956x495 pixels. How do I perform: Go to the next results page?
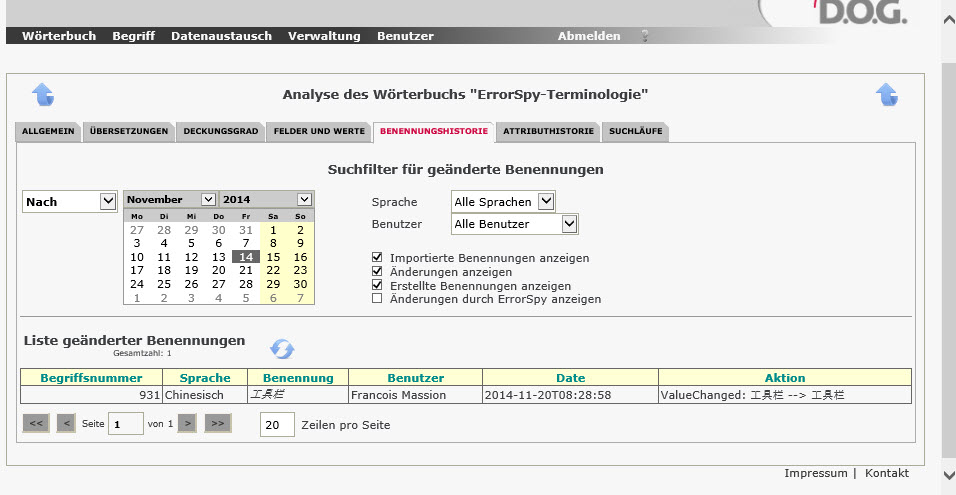186,424
